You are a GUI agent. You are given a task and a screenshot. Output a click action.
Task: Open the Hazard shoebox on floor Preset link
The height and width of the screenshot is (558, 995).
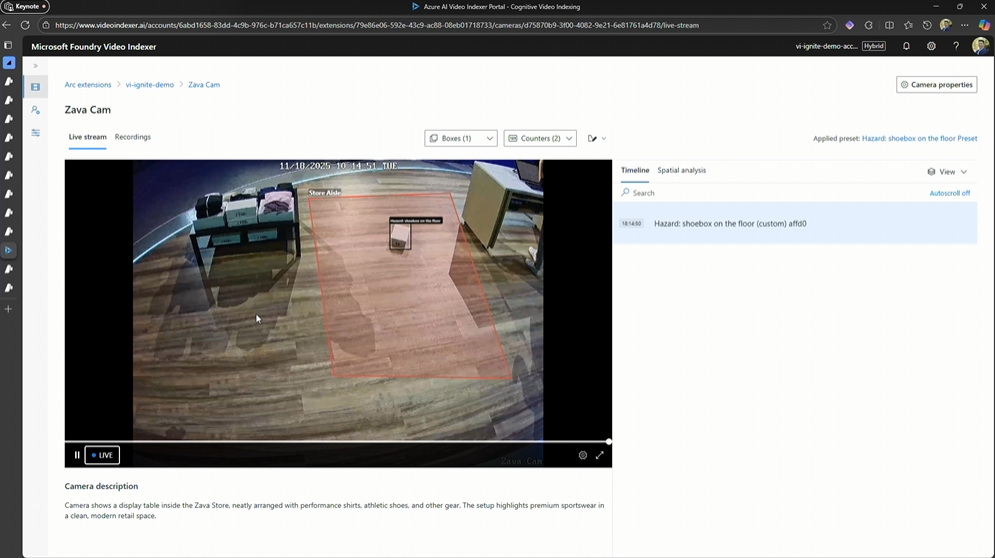(x=919, y=138)
